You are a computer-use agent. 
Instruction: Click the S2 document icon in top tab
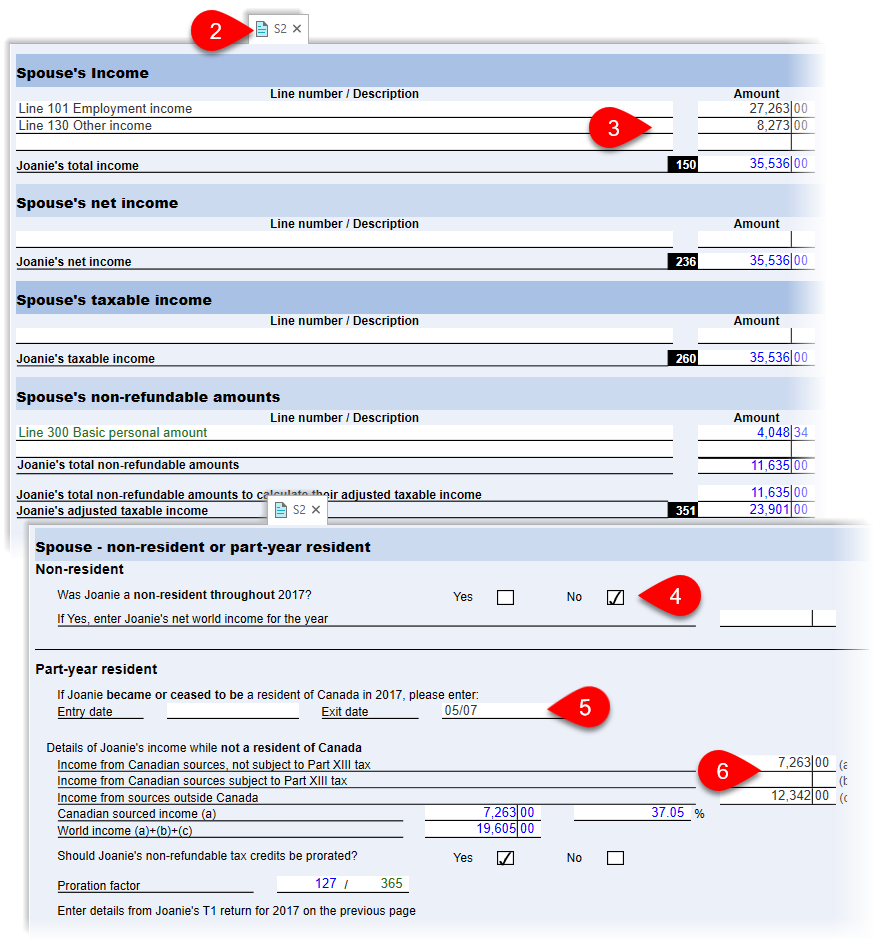262,29
